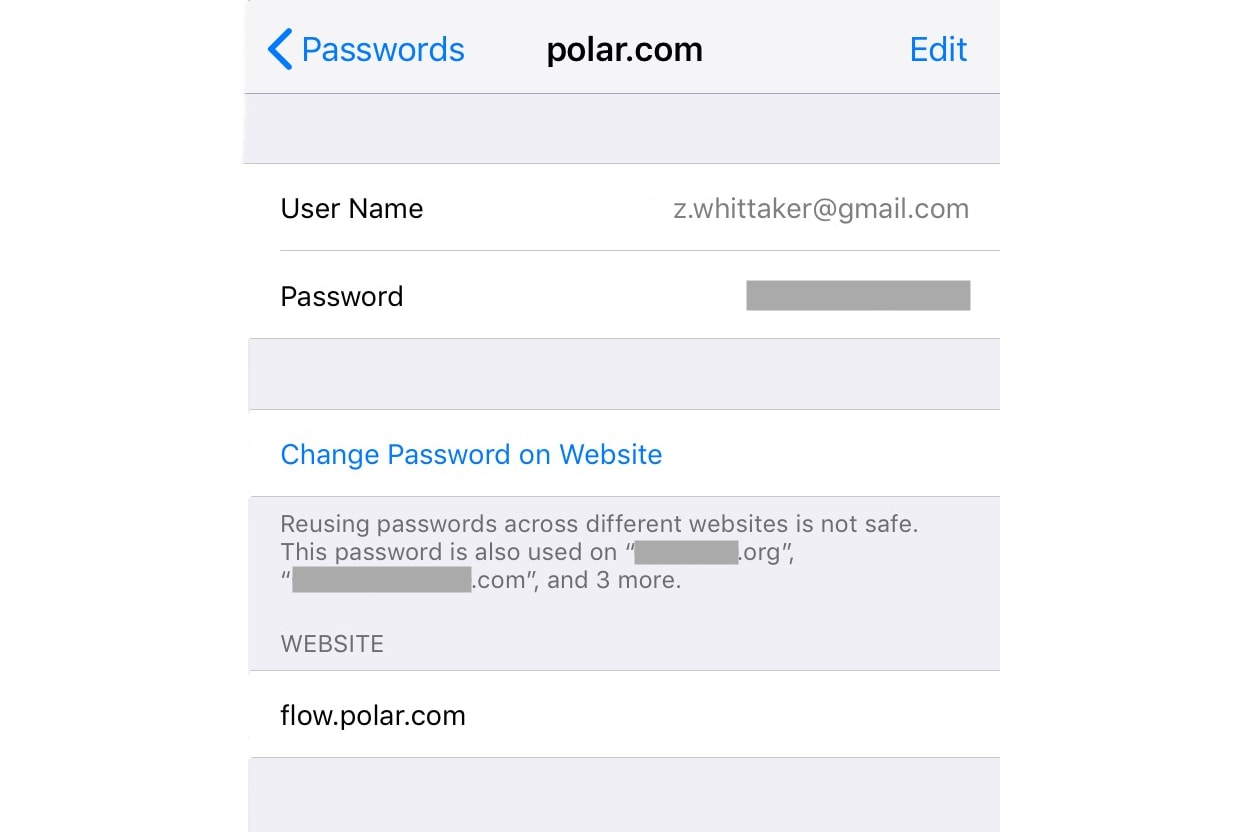Tap the WEBSITE section header

[332, 644]
